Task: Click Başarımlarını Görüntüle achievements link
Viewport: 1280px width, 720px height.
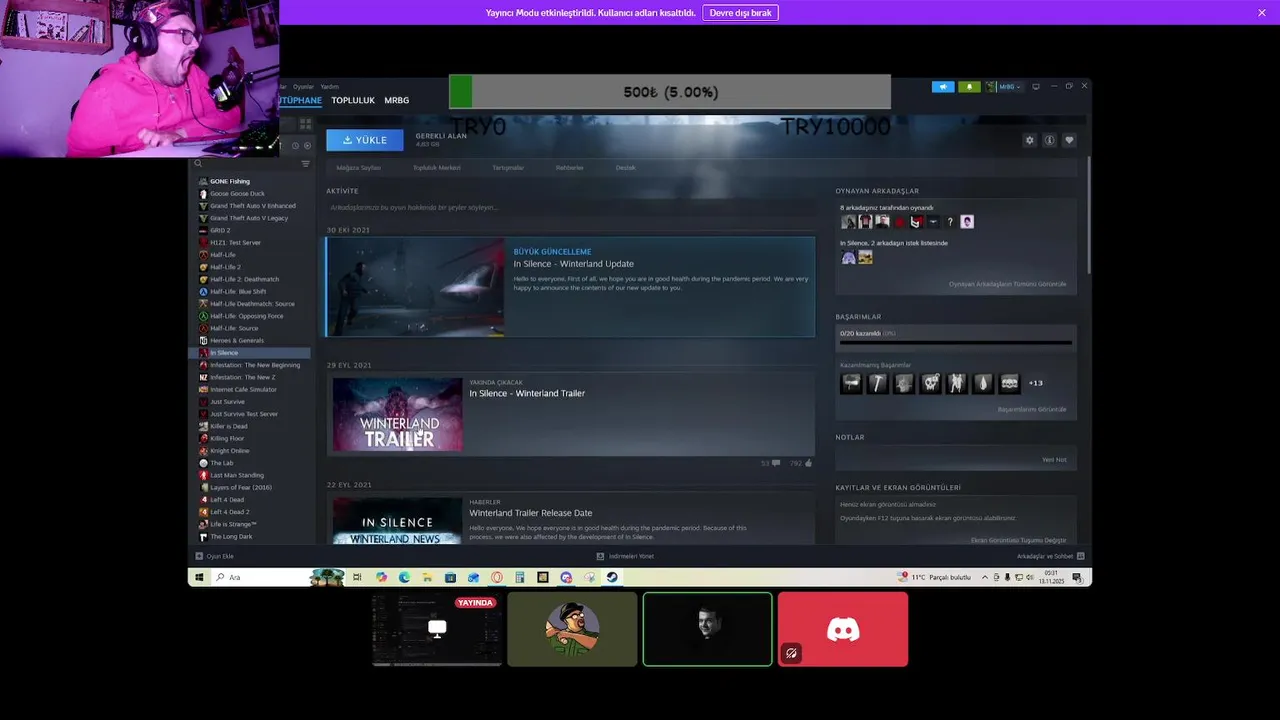Action: pos(1032,409)
